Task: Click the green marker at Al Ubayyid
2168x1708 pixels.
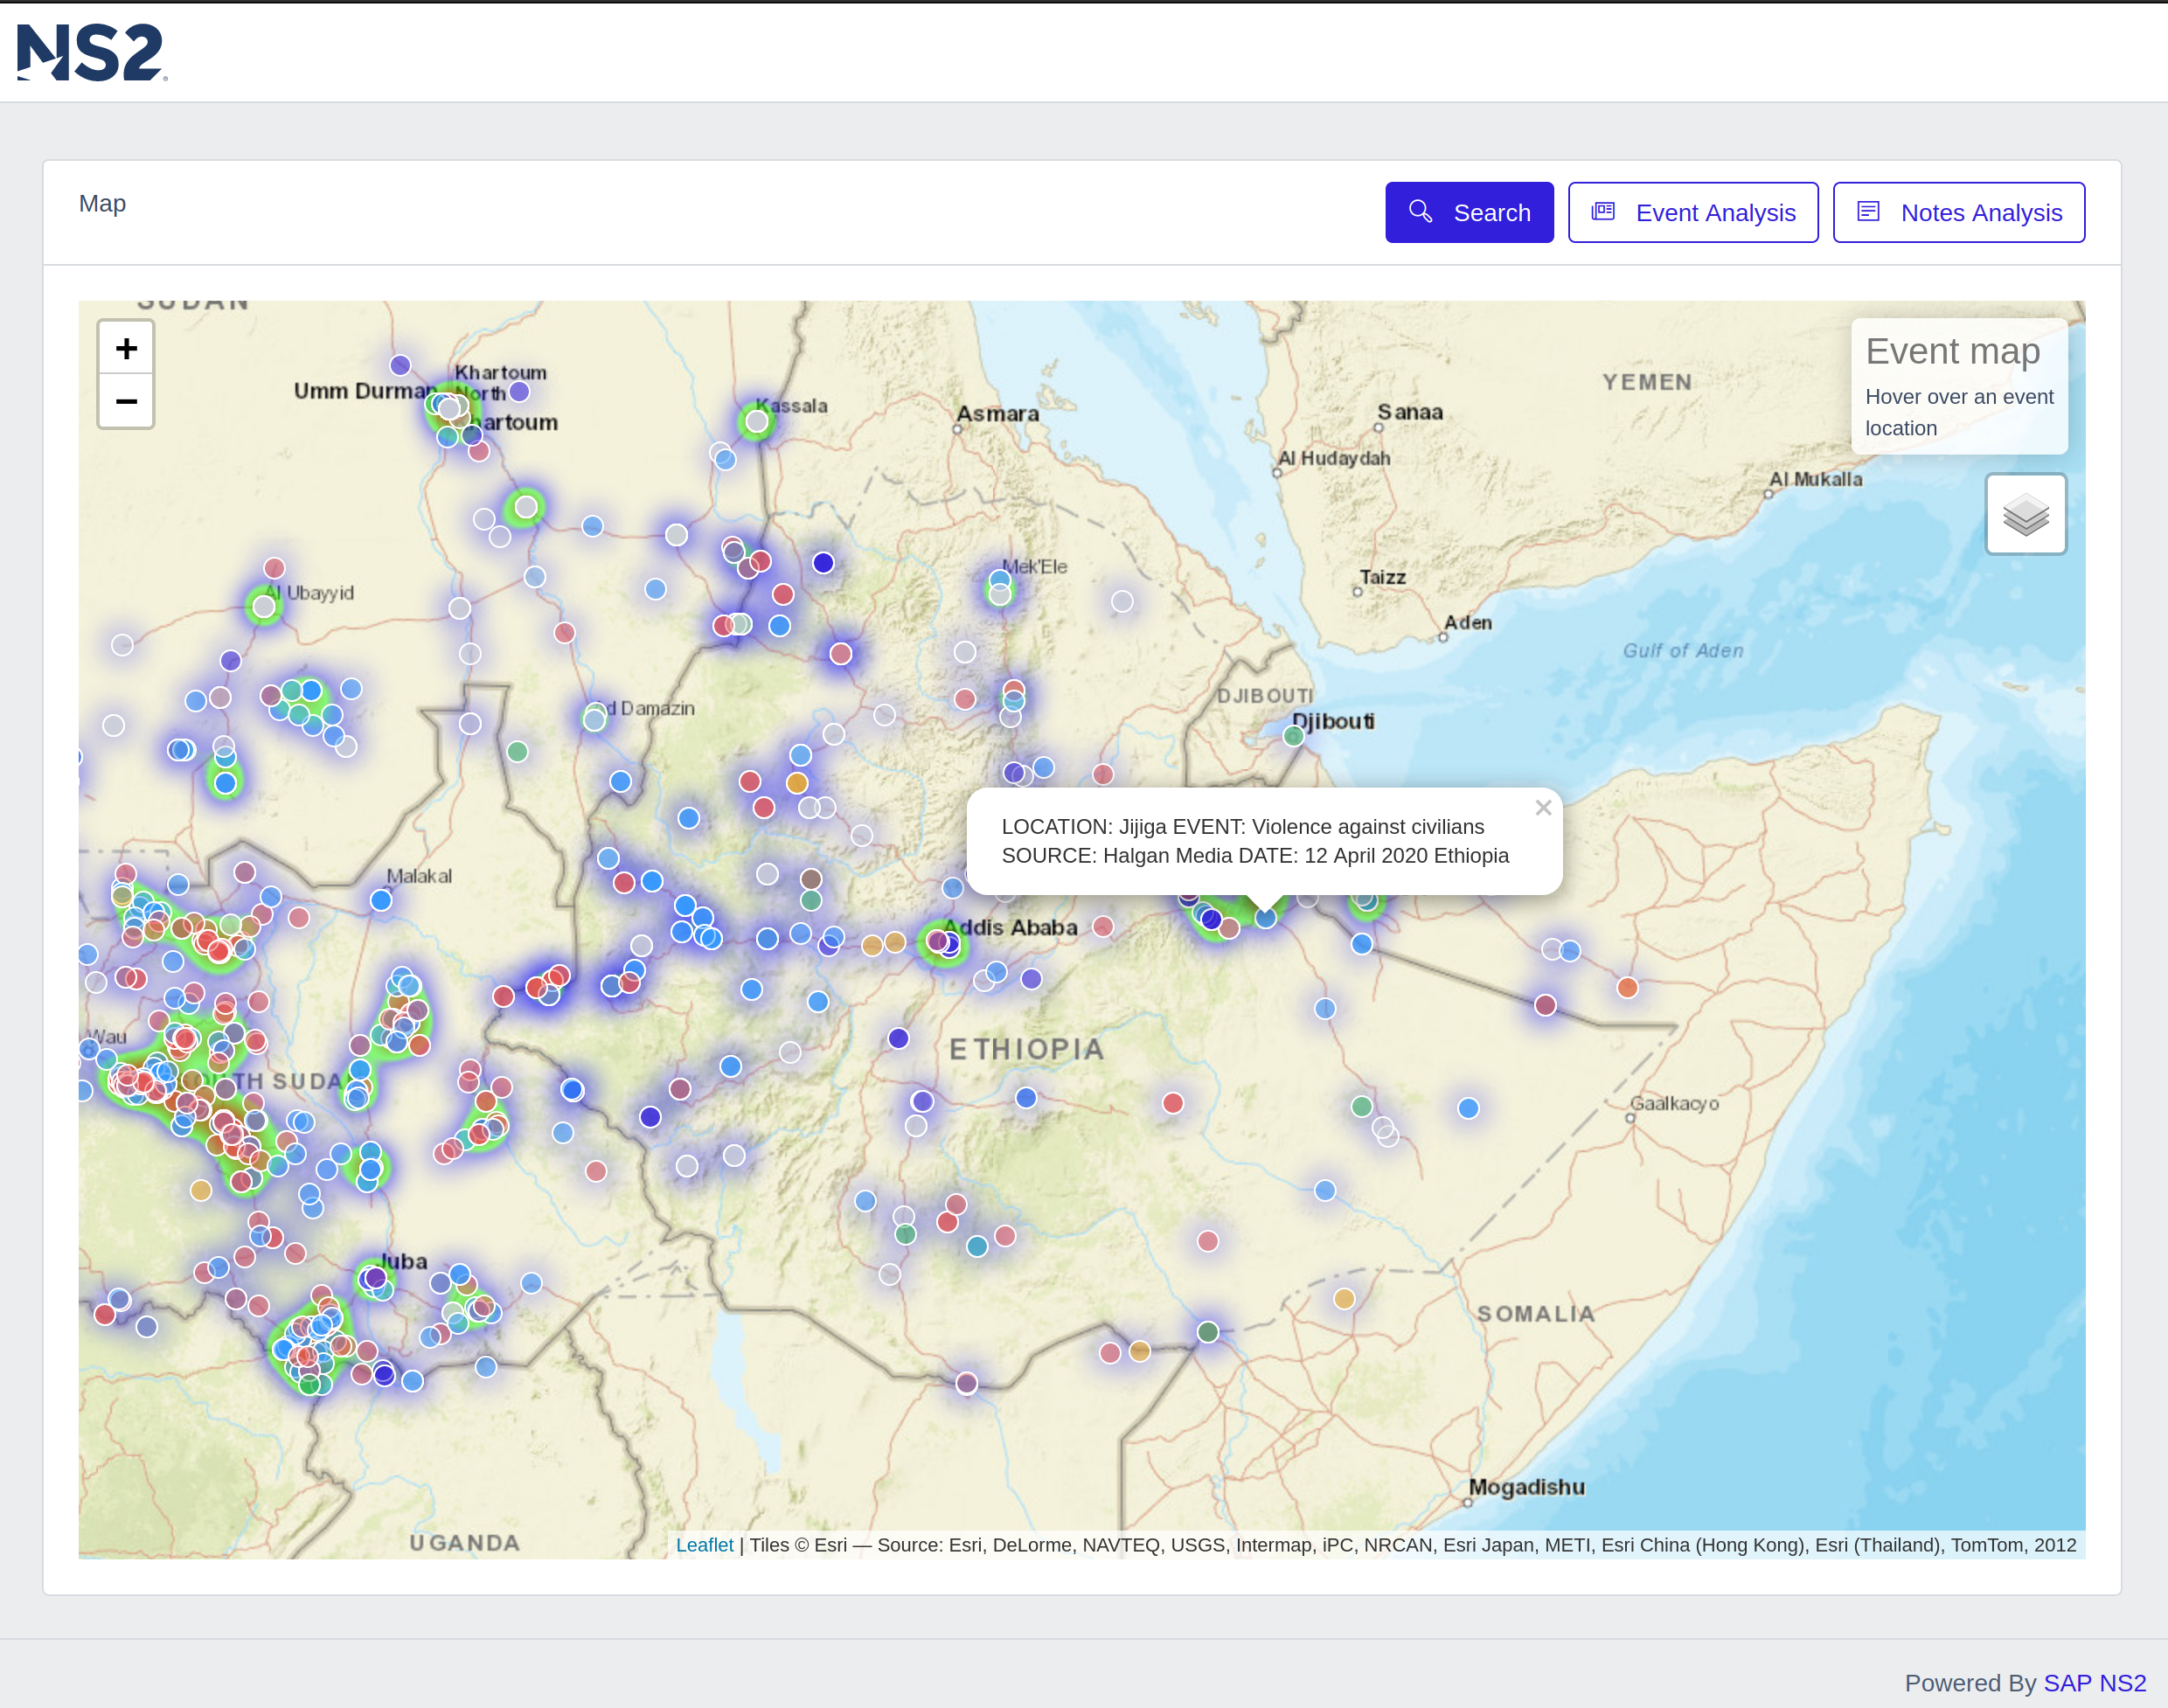Action: [x=264, y=606]
